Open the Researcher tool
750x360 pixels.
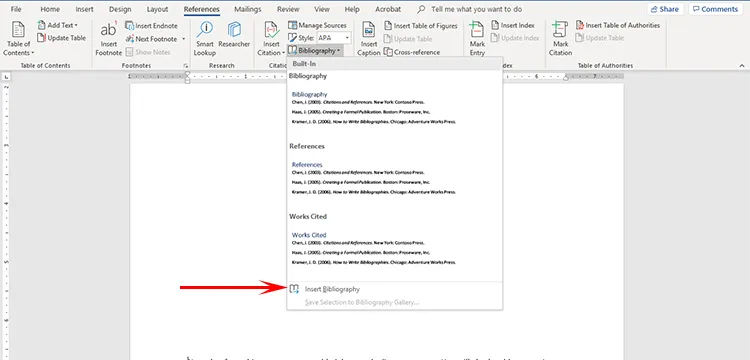234,35
